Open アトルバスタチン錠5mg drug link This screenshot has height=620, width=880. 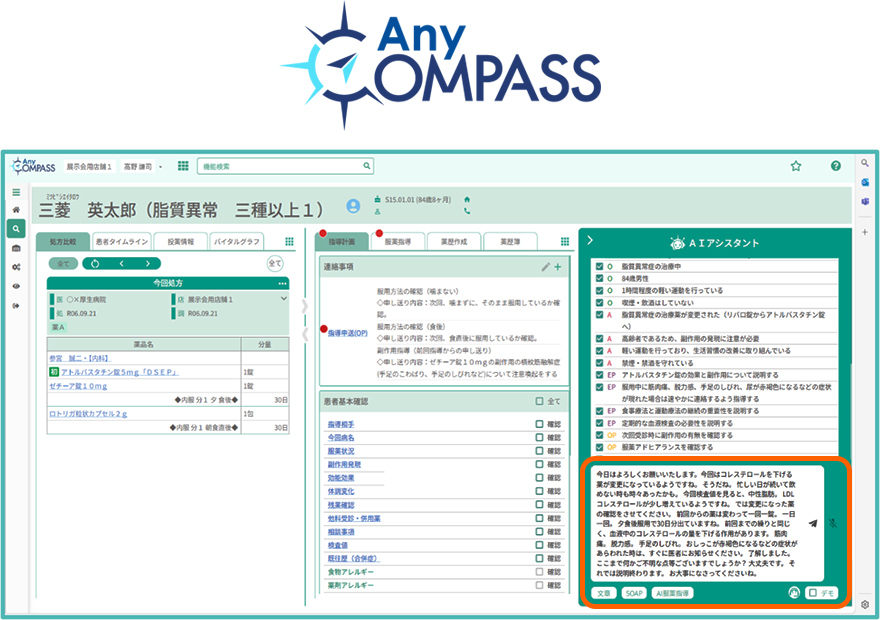[x=120, y=372]
